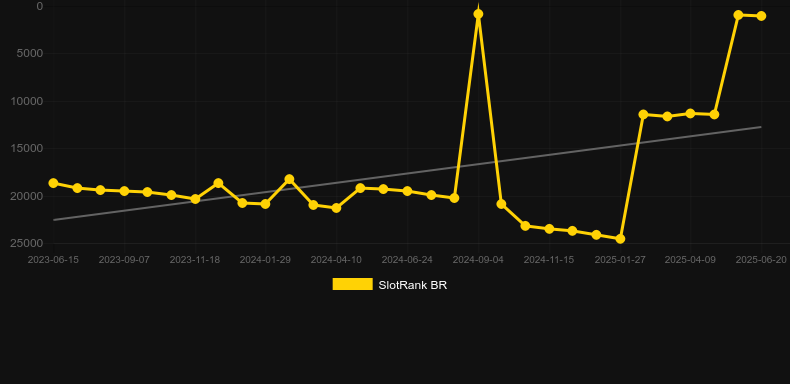The width and height of the screenshot is (790, 384).
Task: Select the peak data point above 2024-09-04
Action: click(x=478, y=14)
